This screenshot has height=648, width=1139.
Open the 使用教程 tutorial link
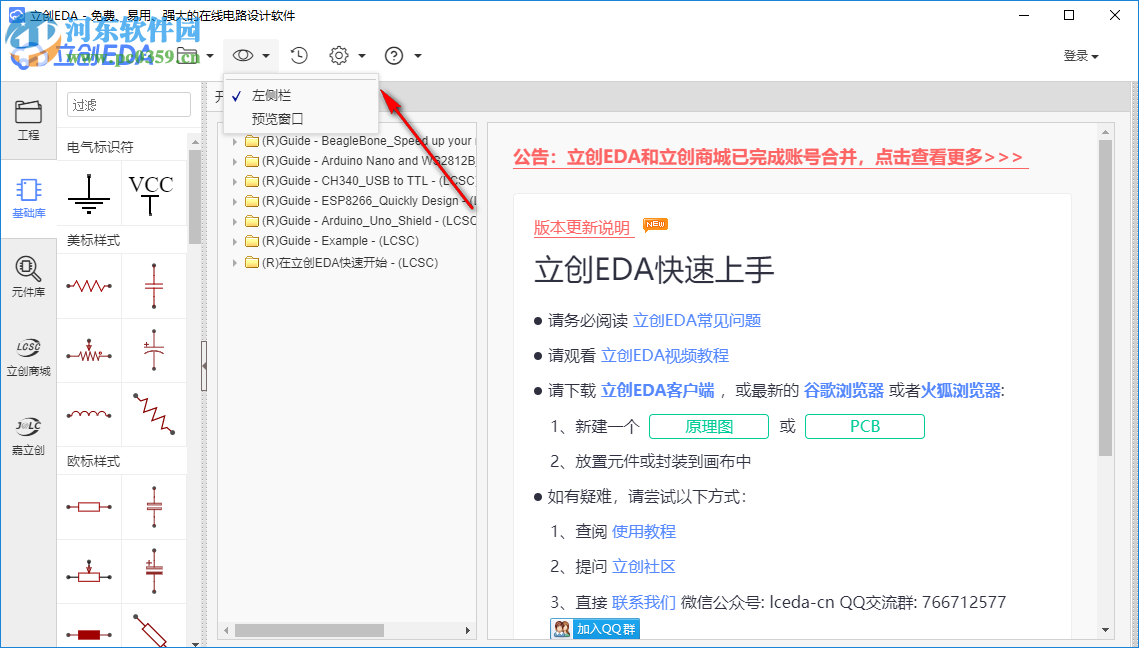click(644, 532)
